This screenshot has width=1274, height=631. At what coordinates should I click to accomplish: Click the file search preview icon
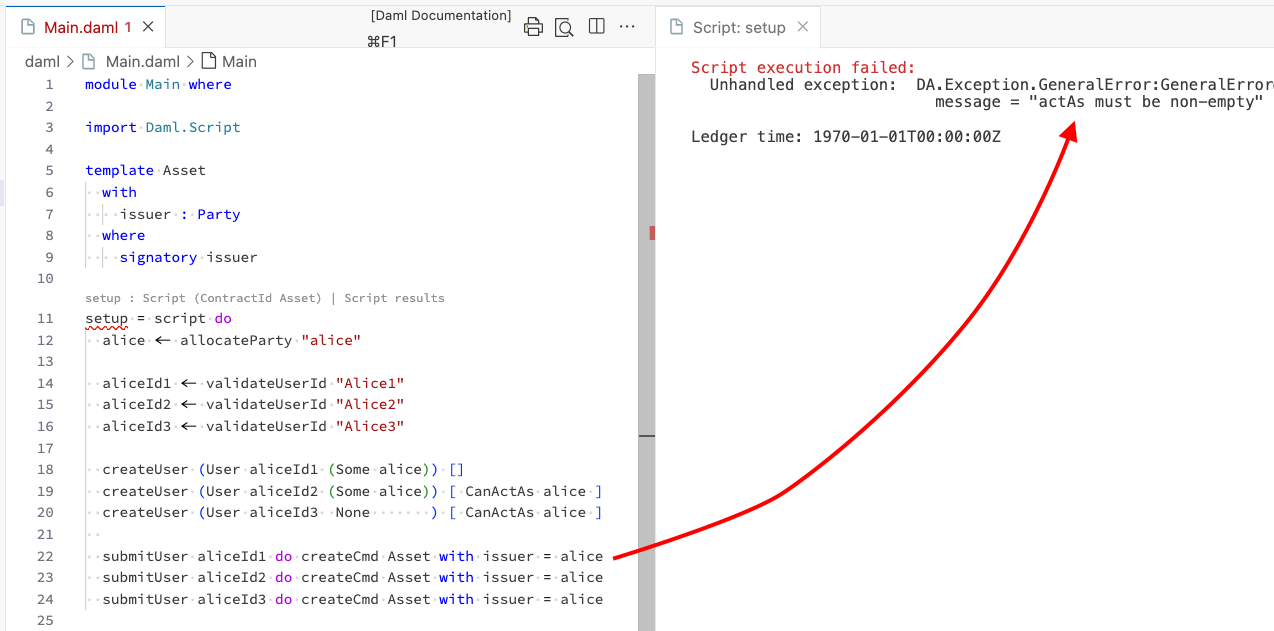click(x=564, y=27)
